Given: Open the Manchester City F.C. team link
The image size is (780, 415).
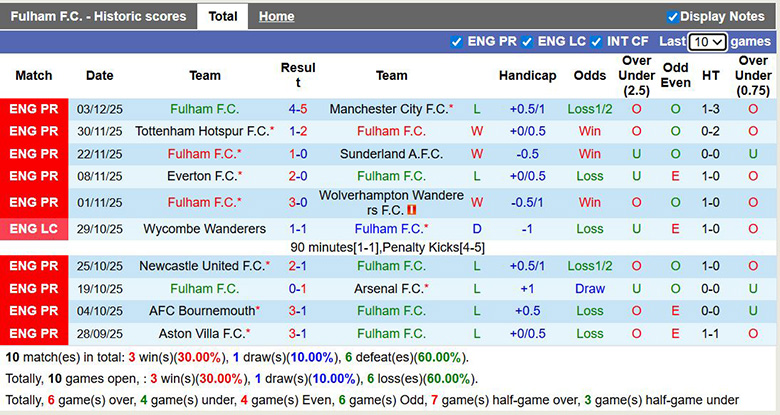Looking at the screenshot, I should coord(388,109).
